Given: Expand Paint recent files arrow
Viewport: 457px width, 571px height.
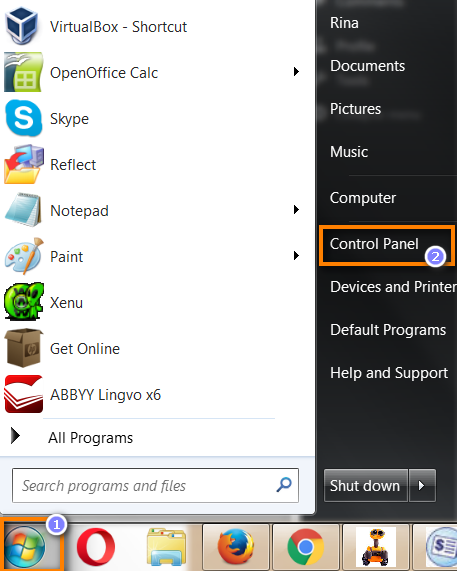Looking at the screenshot, I should pos(296,256).
